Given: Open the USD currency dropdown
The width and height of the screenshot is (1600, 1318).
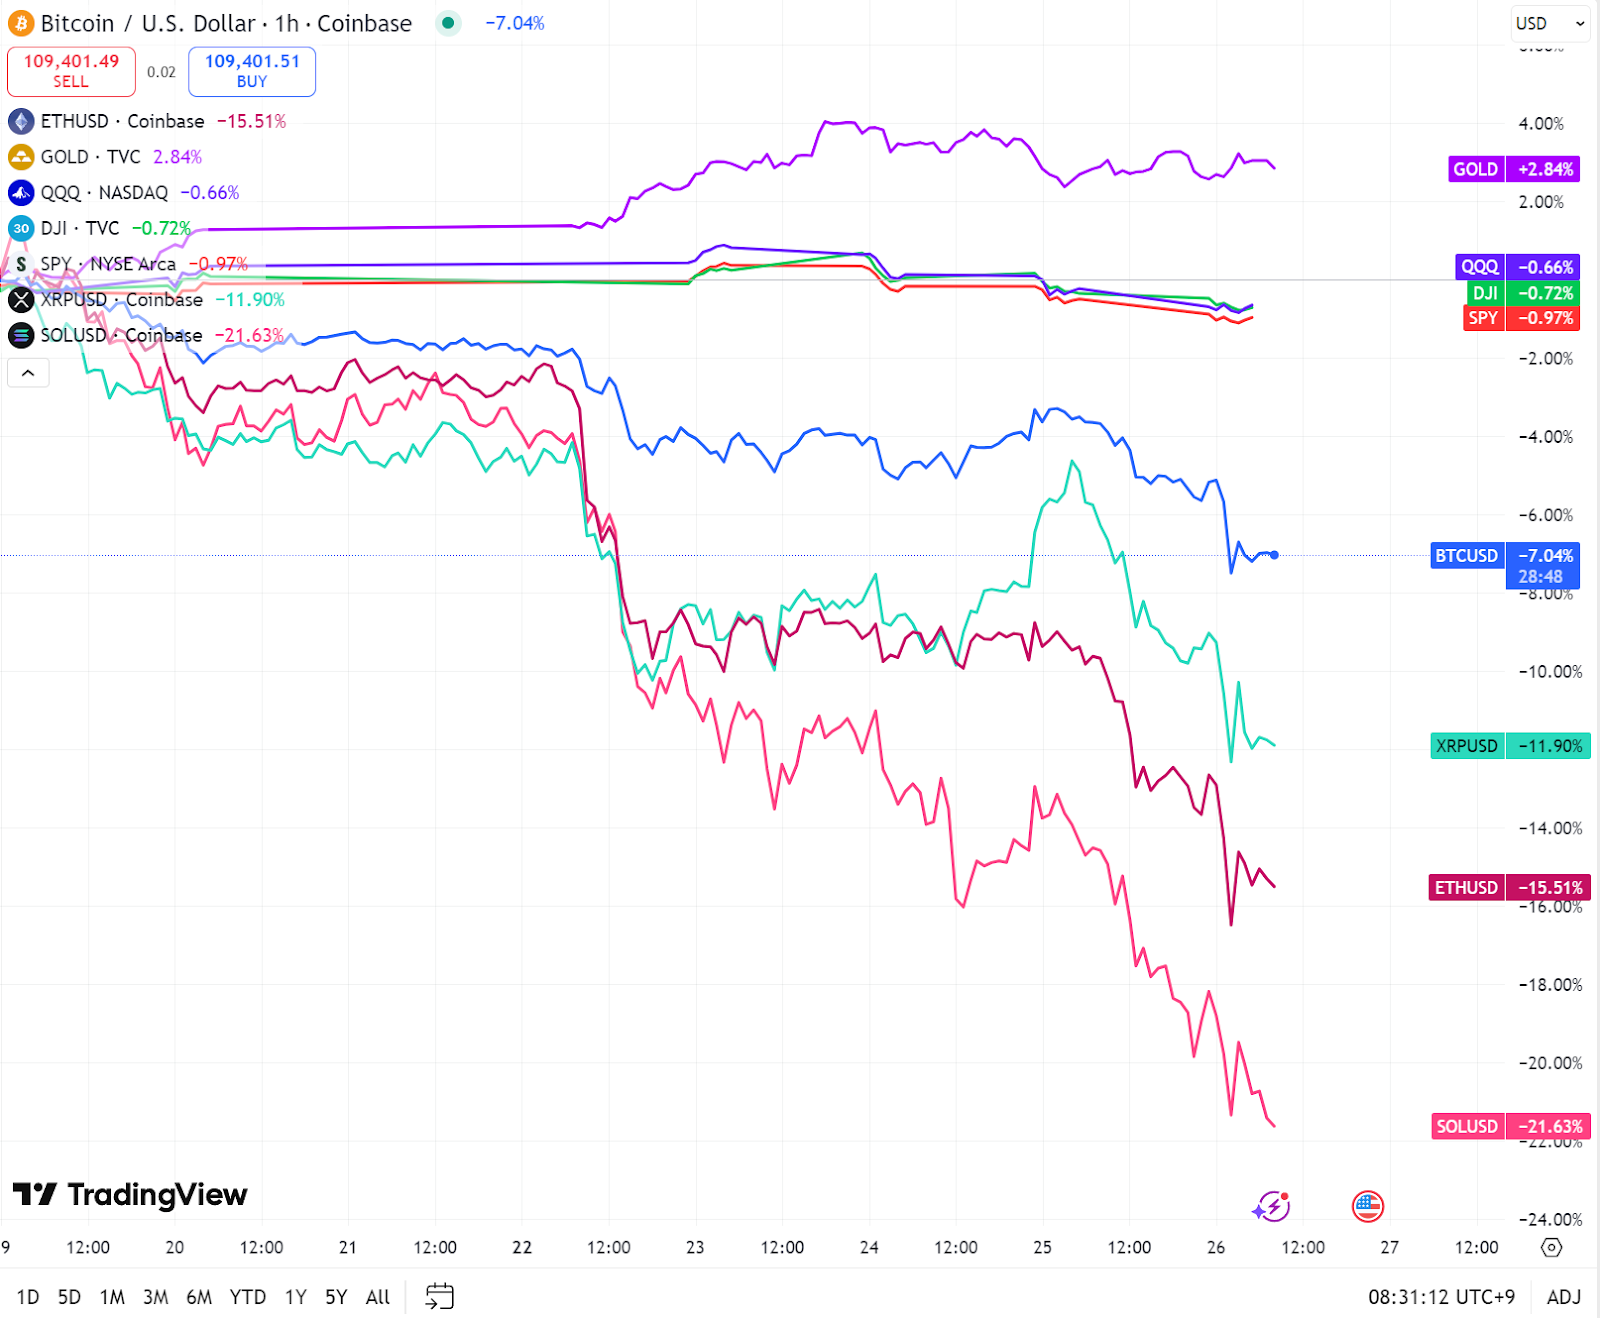Looking at the screenshot, I should click(x=1550, y=23).
